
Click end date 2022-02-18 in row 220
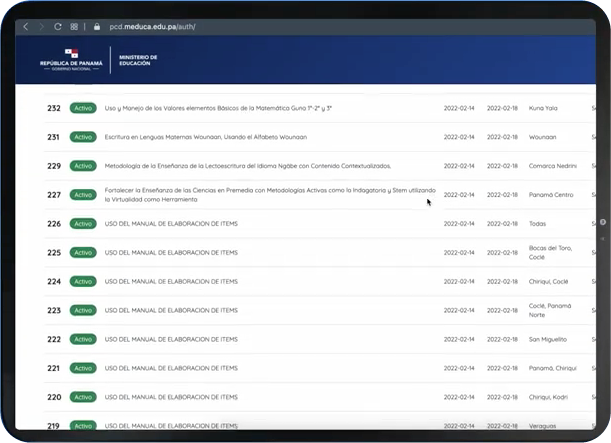[502, 397]
